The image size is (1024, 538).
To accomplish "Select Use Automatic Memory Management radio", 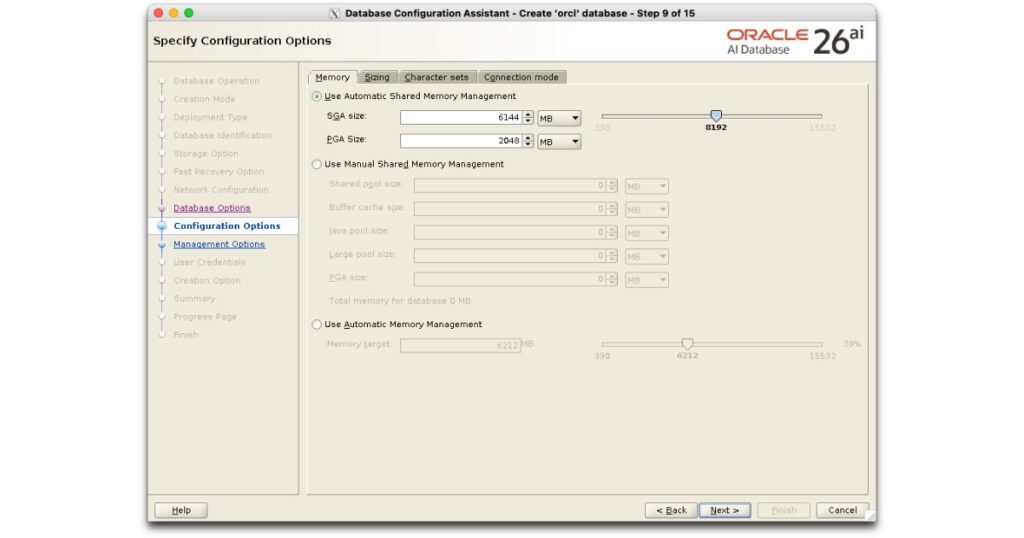I will pos(317,324).
